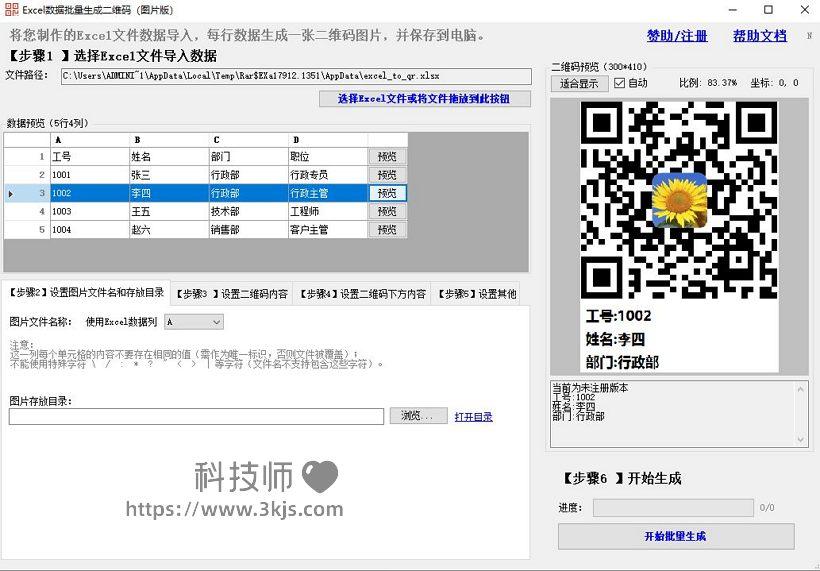Select column header C in data preview
This screenshot has height=571, width=820.
pyautogui.click(x=248, y=140)
